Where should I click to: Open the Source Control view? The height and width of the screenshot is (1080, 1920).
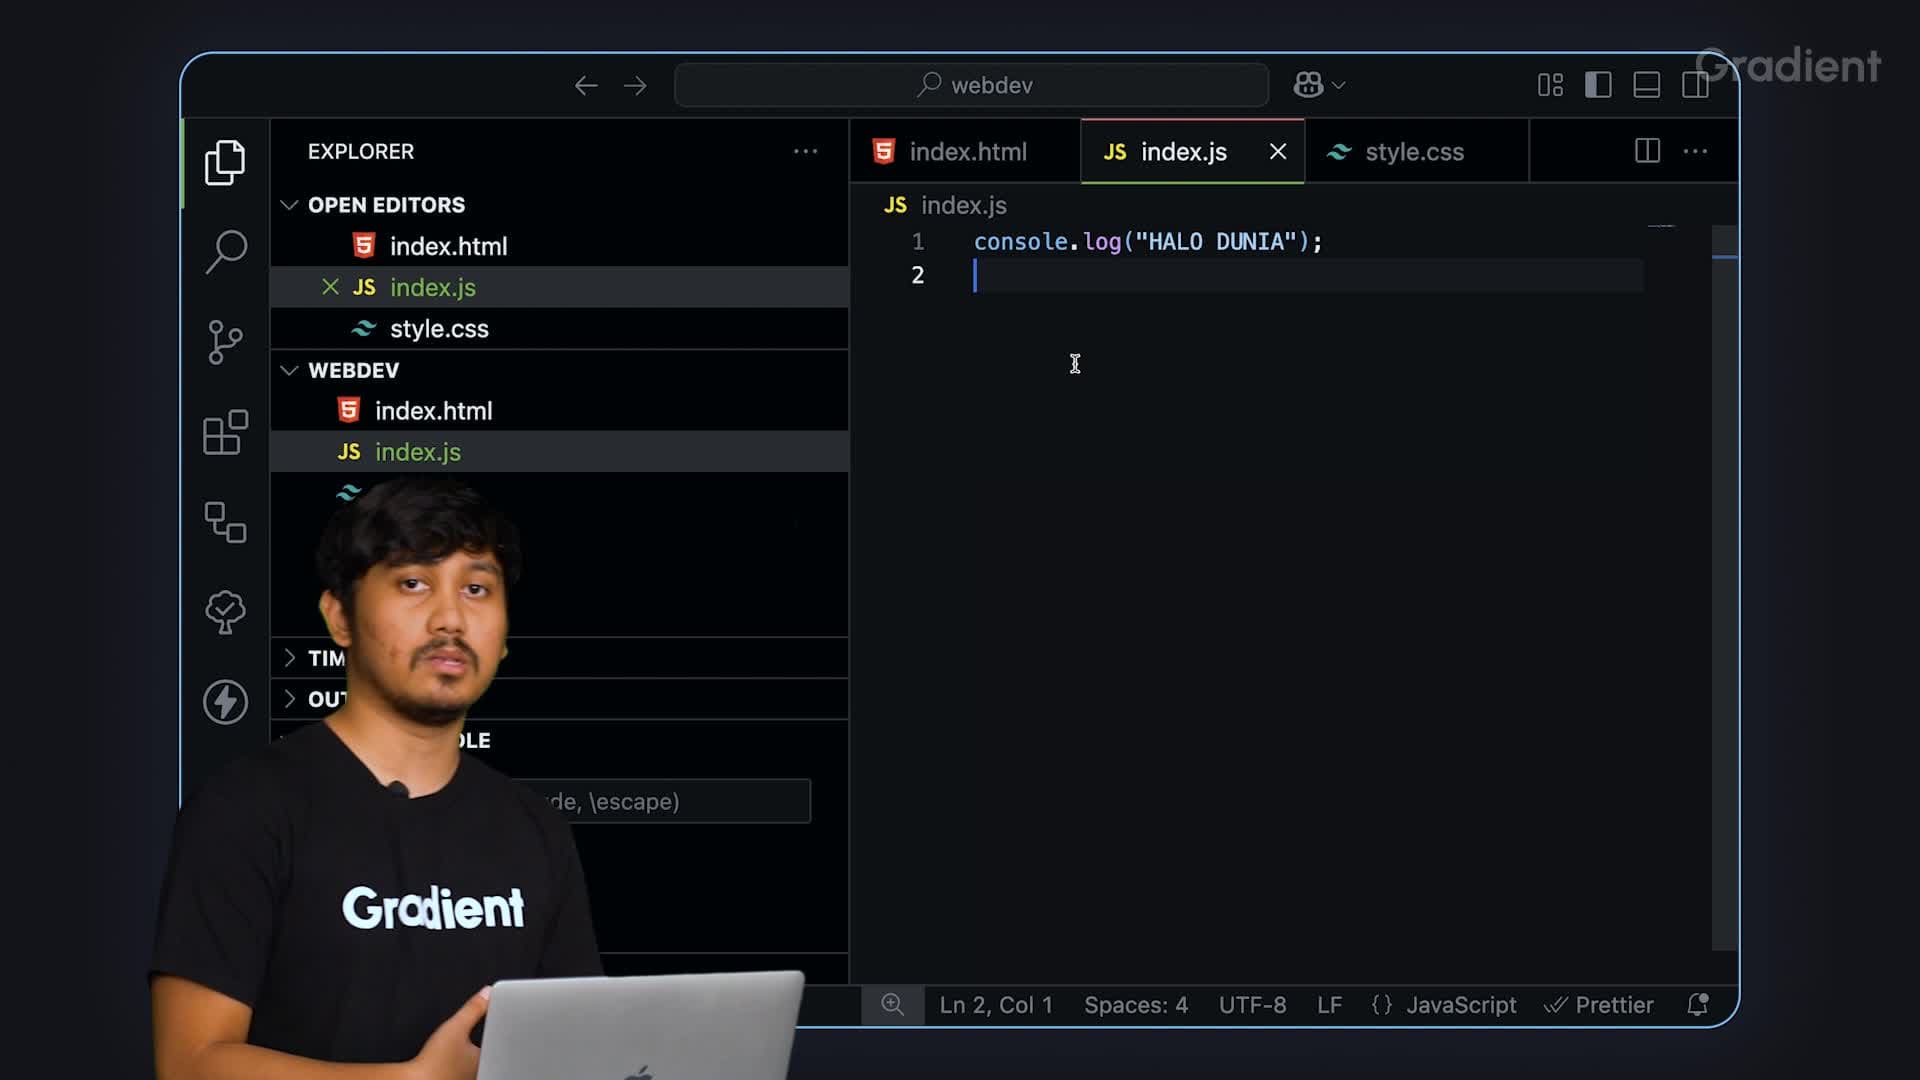tap(226, 342)
